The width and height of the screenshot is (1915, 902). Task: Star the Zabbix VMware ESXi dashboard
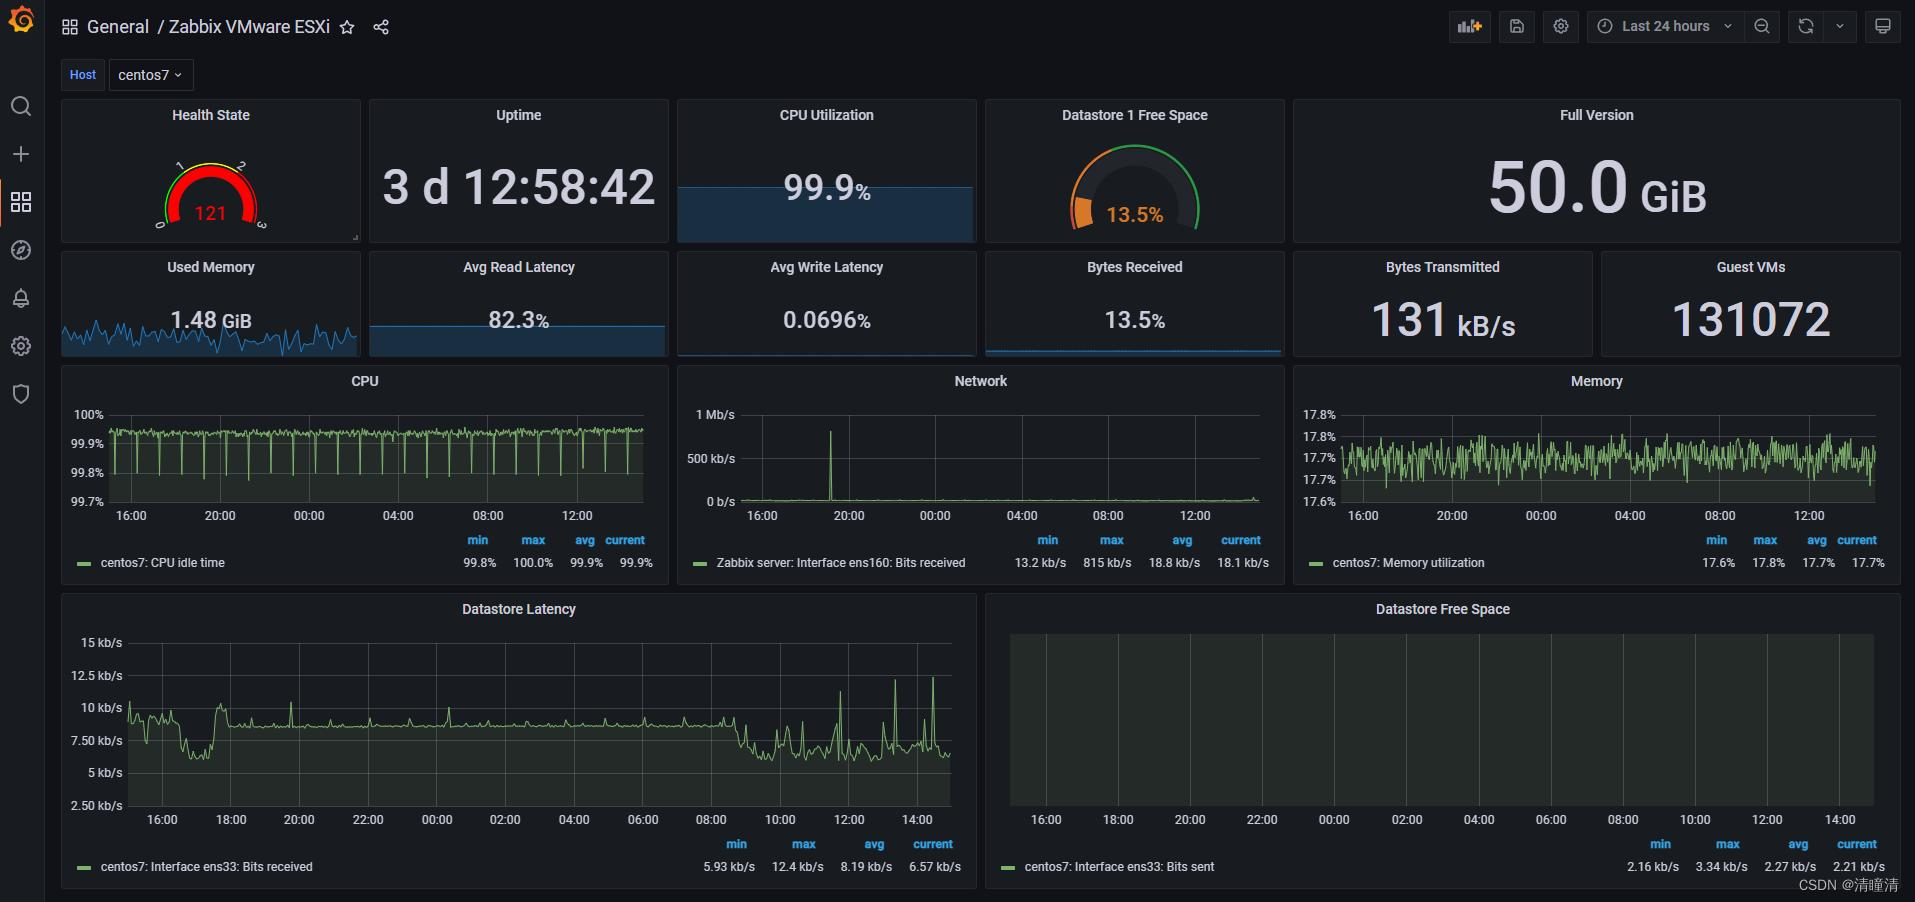(347, 27)
